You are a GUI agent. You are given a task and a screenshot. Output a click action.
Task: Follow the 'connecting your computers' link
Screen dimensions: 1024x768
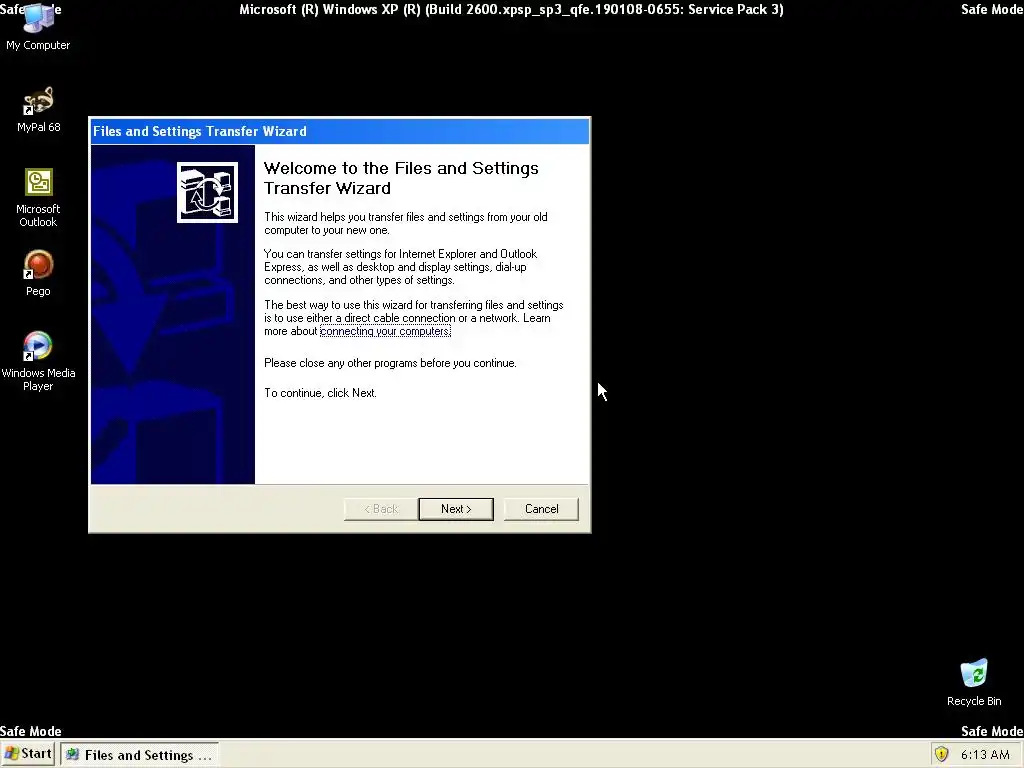385,331
